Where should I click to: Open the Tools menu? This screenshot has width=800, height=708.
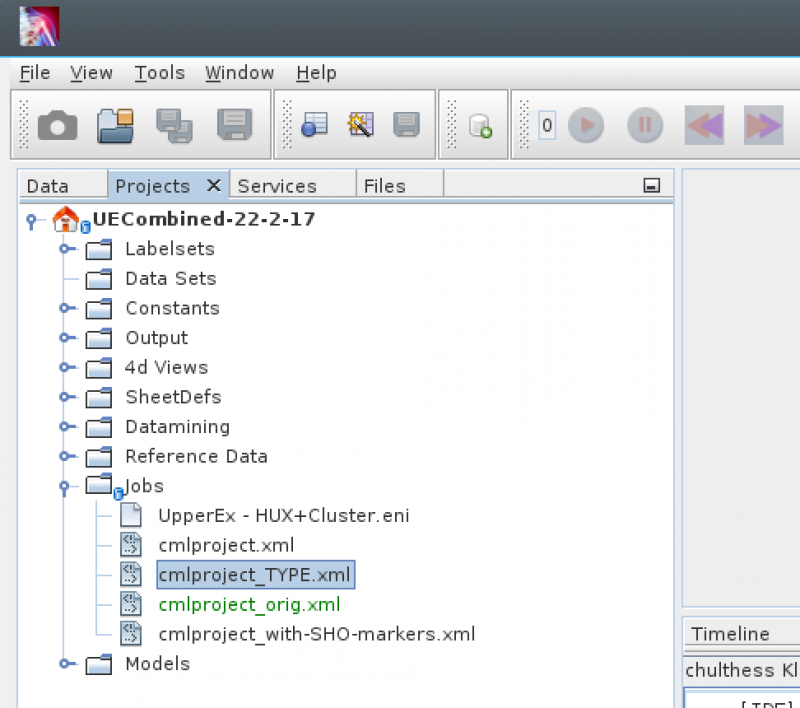(x=160, y=73)
